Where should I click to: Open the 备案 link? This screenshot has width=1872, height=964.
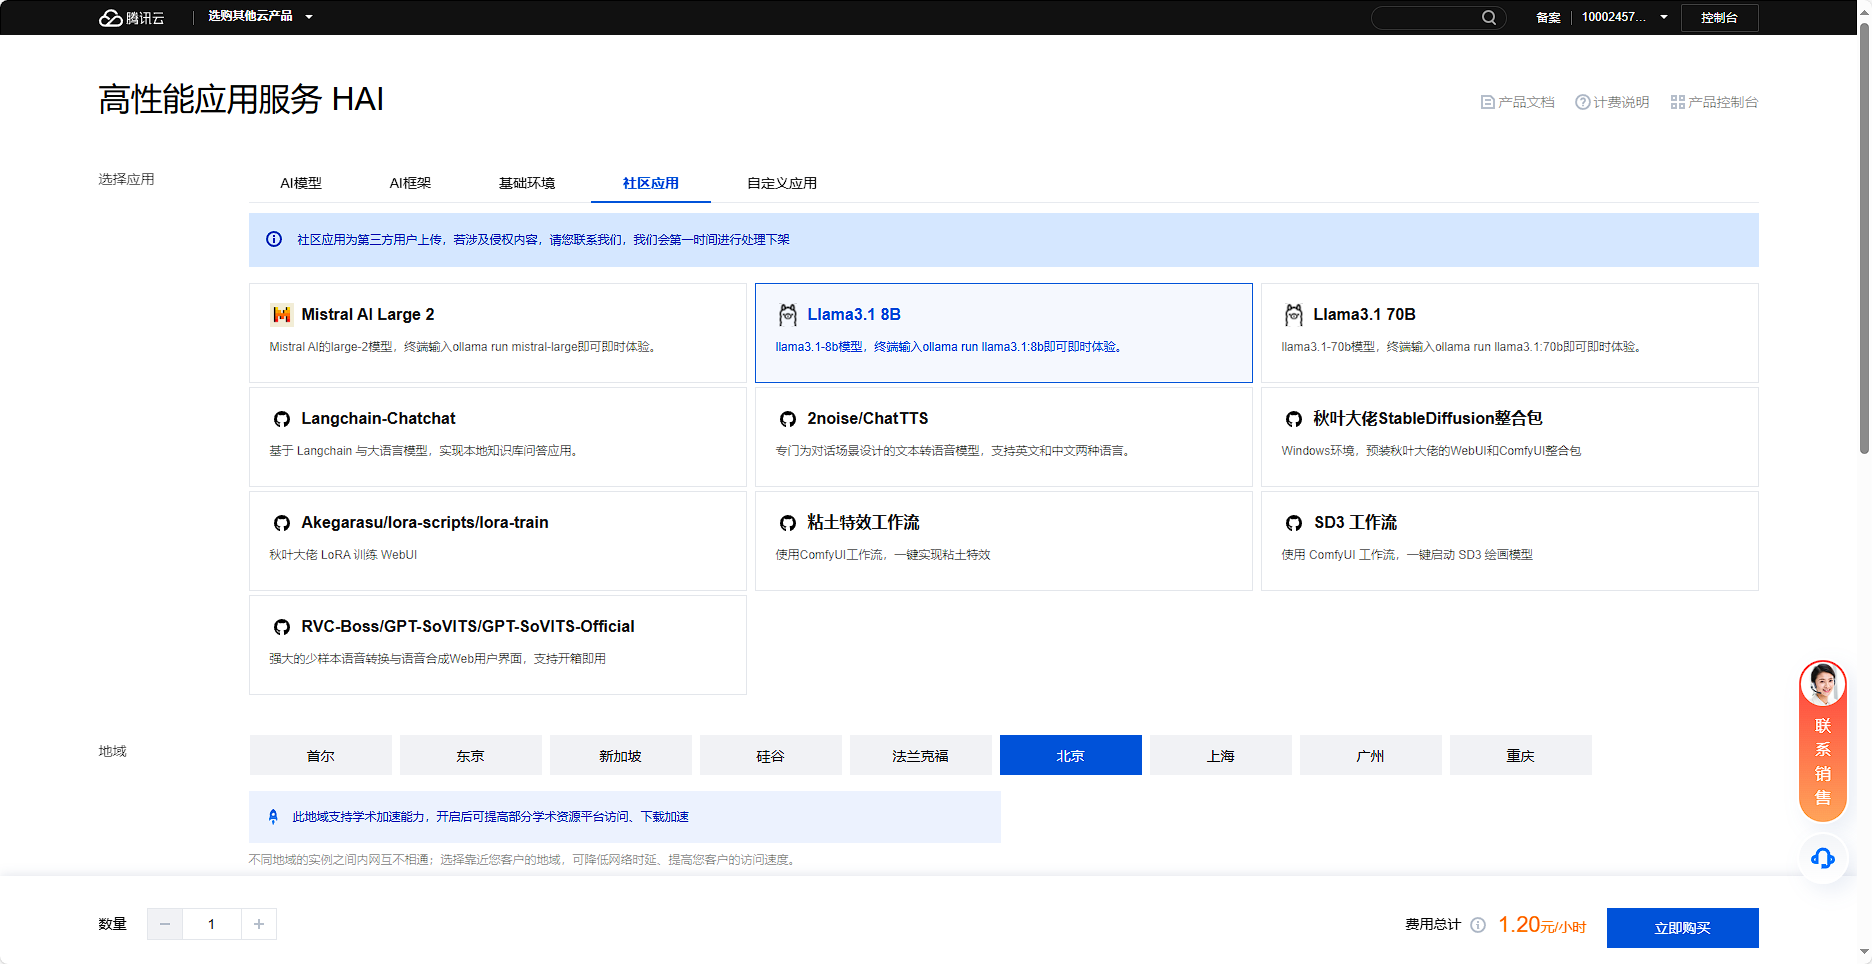tap(1548, 17)
